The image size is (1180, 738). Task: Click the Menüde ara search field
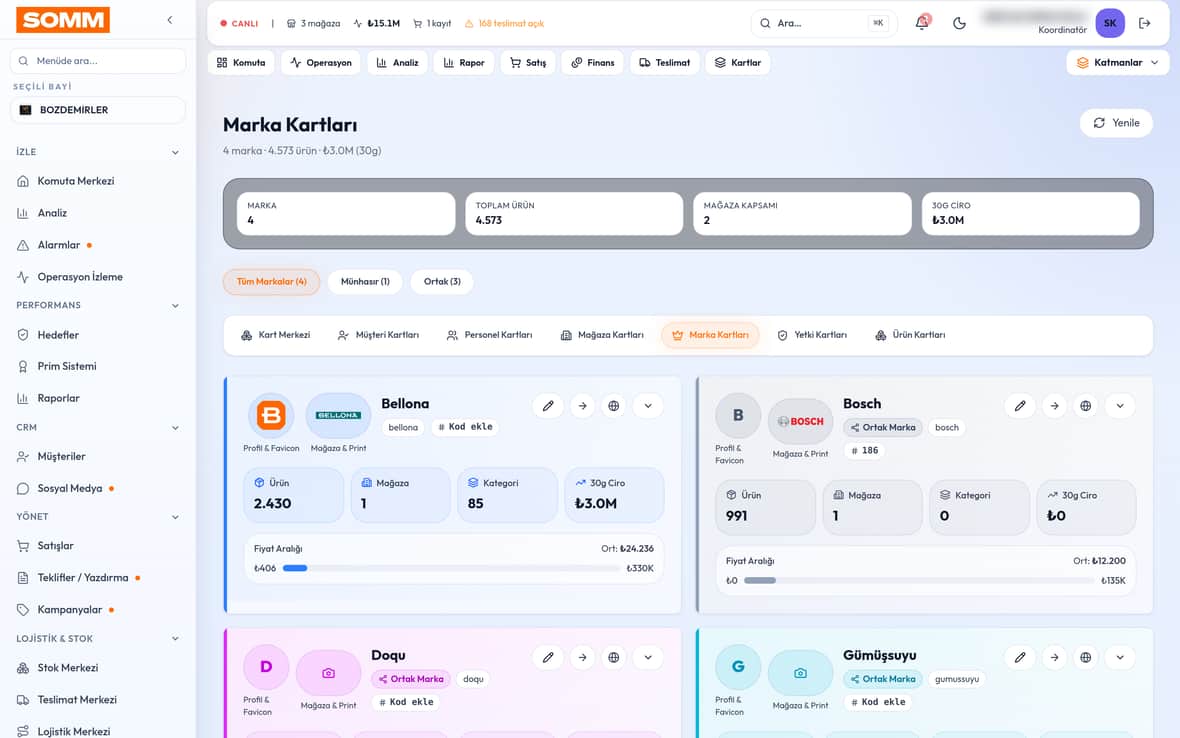pyautogui.click(x=98, y=61)
